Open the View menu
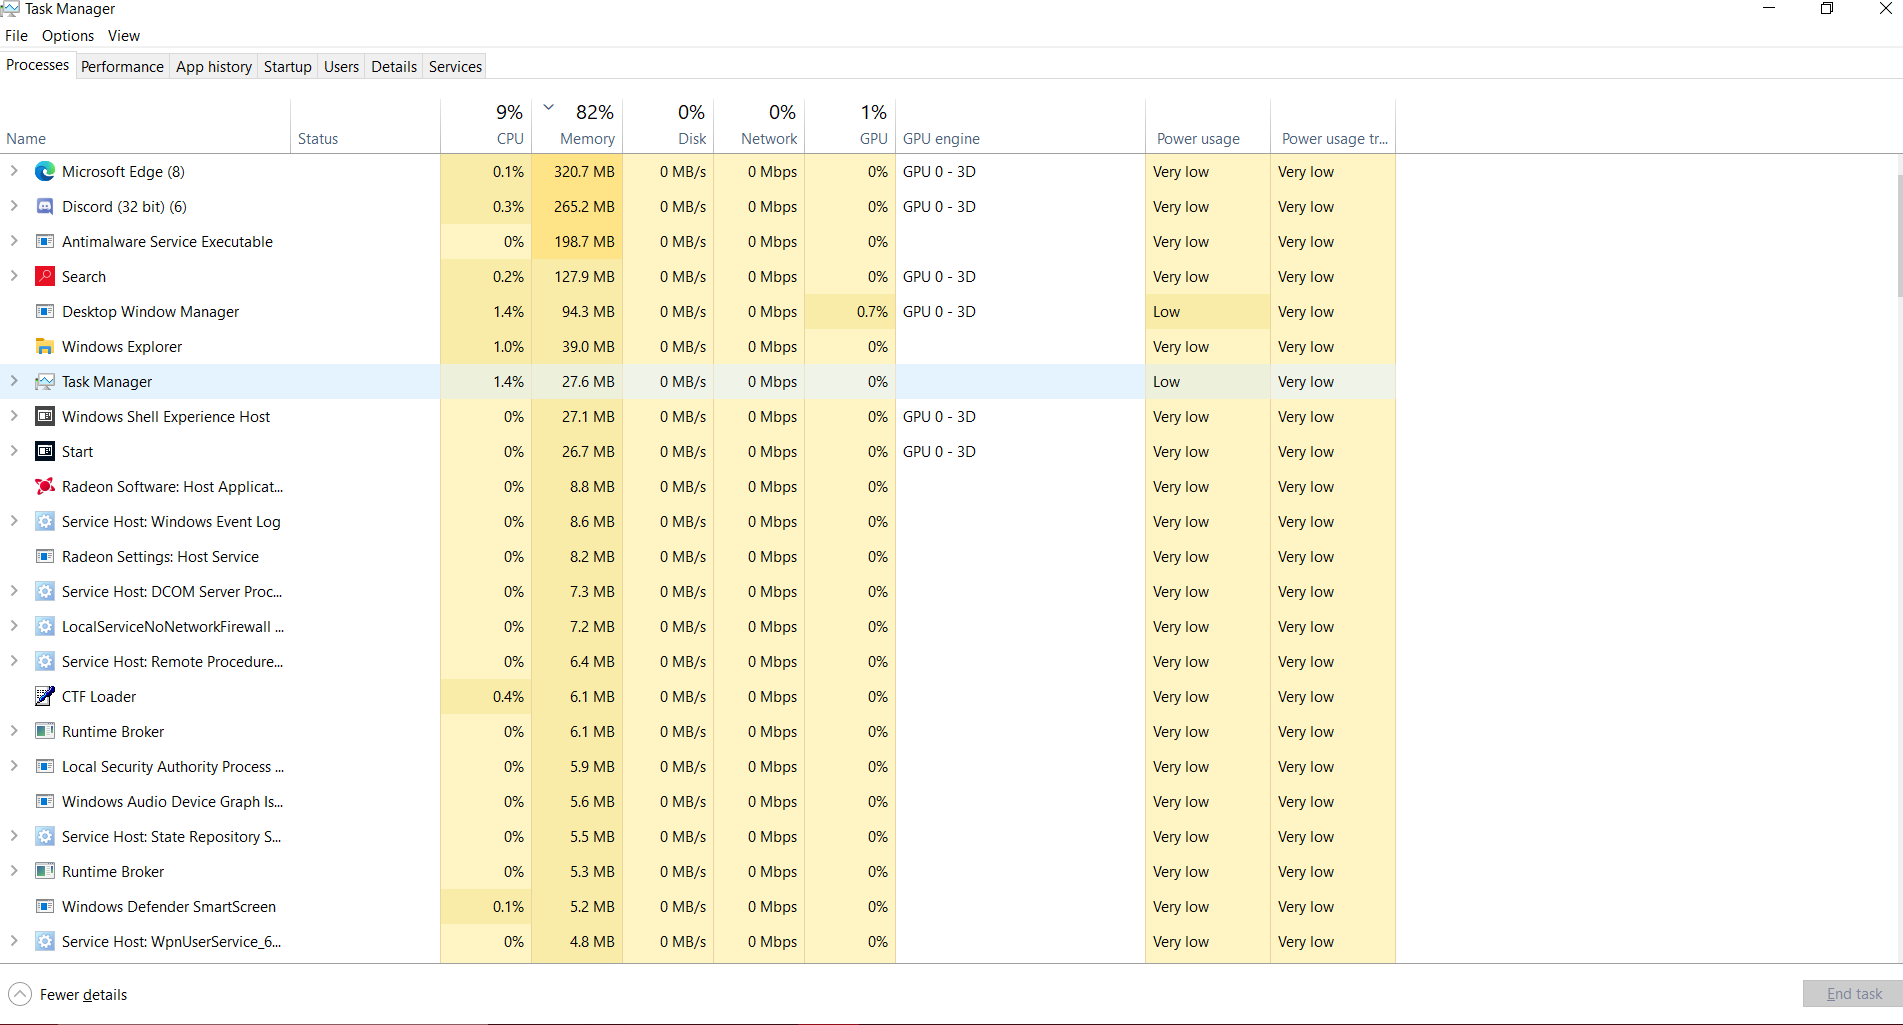 coord(124,36)
